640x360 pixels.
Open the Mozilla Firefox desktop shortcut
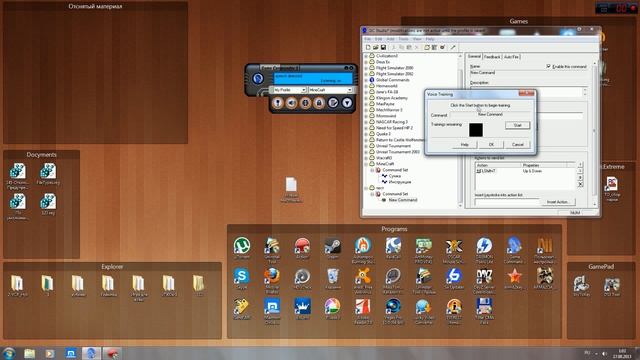[272, 280]
